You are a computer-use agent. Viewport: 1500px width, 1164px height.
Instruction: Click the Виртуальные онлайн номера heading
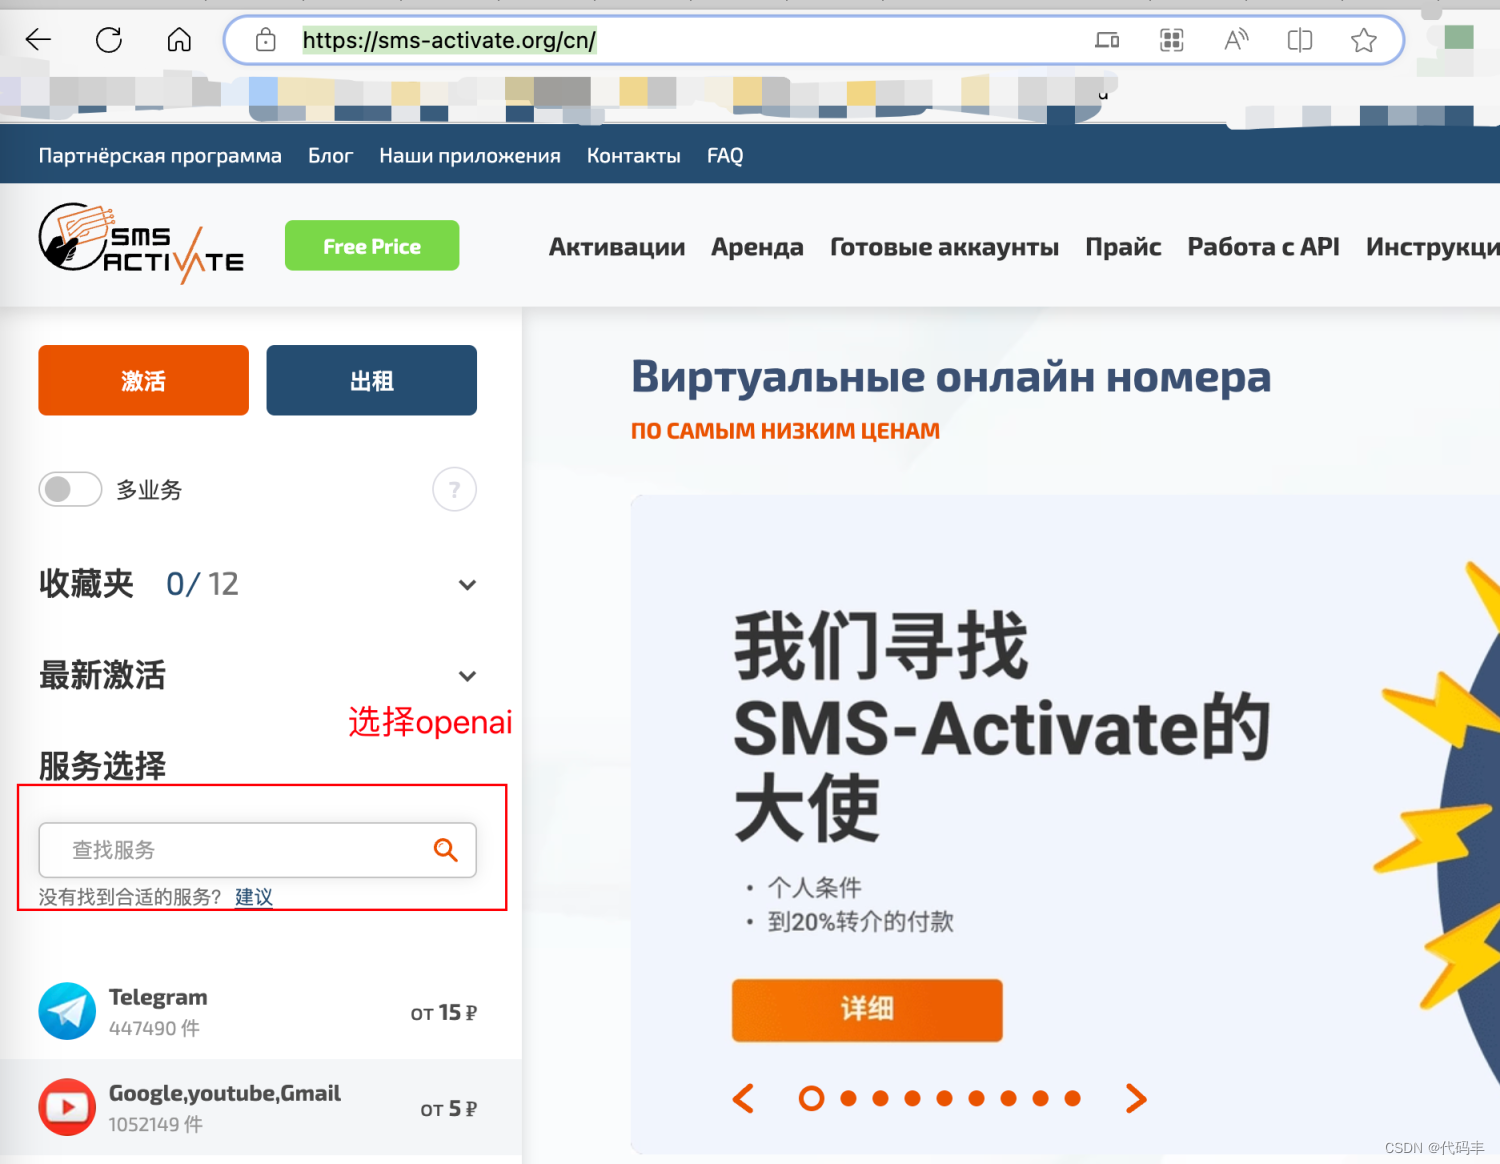pyautogui.click(x=951, y=377)
